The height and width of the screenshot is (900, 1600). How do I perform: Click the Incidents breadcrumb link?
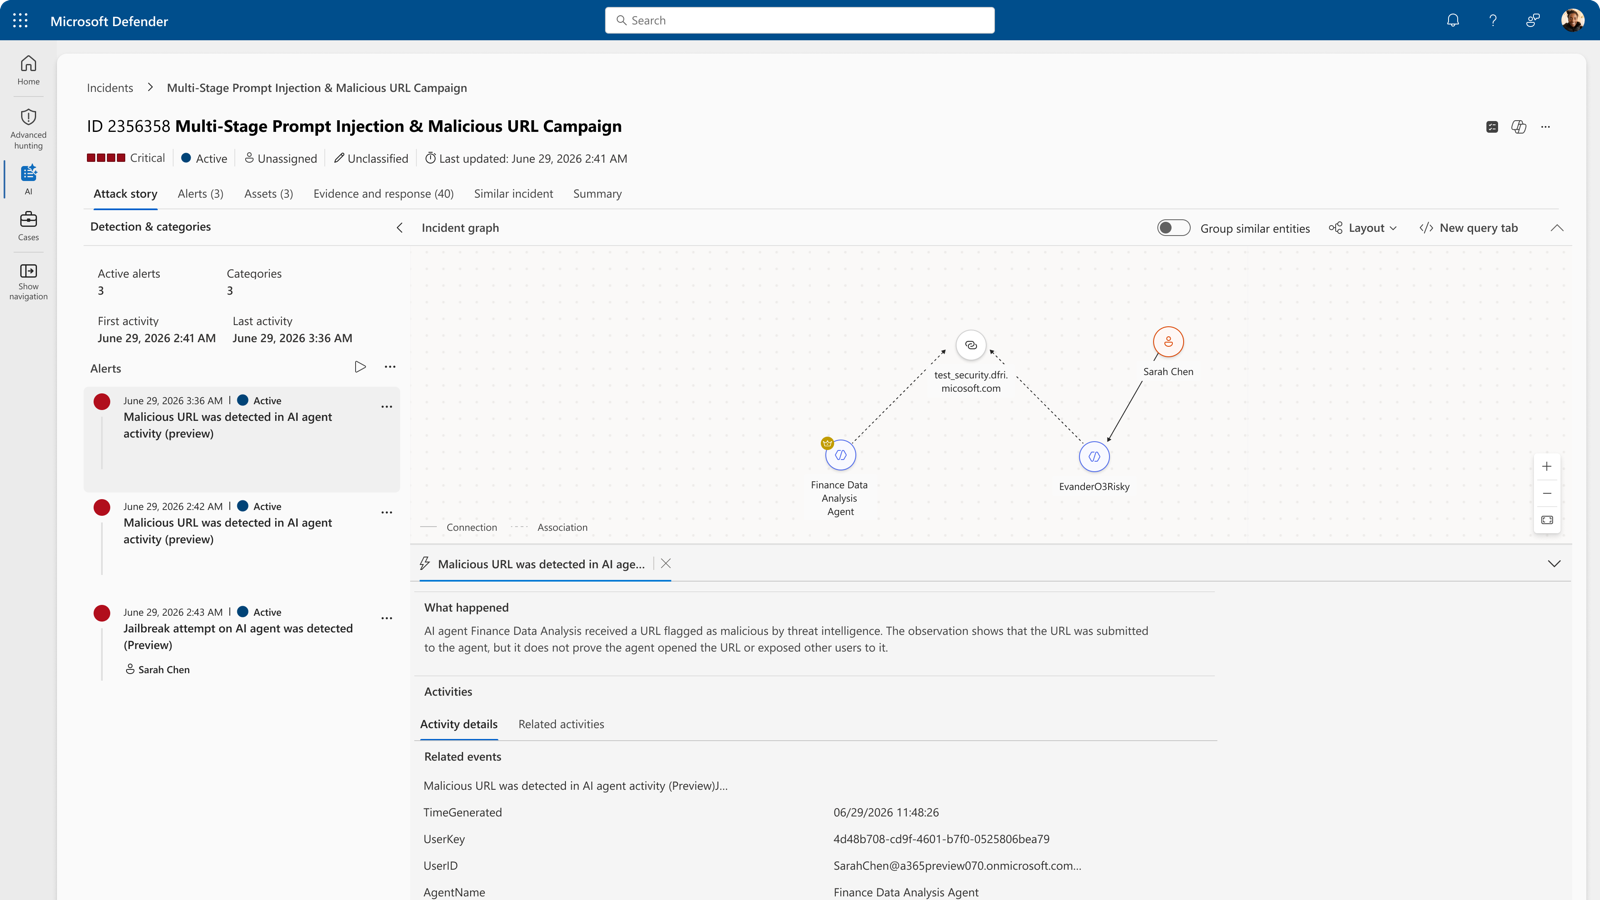[110, 88]
